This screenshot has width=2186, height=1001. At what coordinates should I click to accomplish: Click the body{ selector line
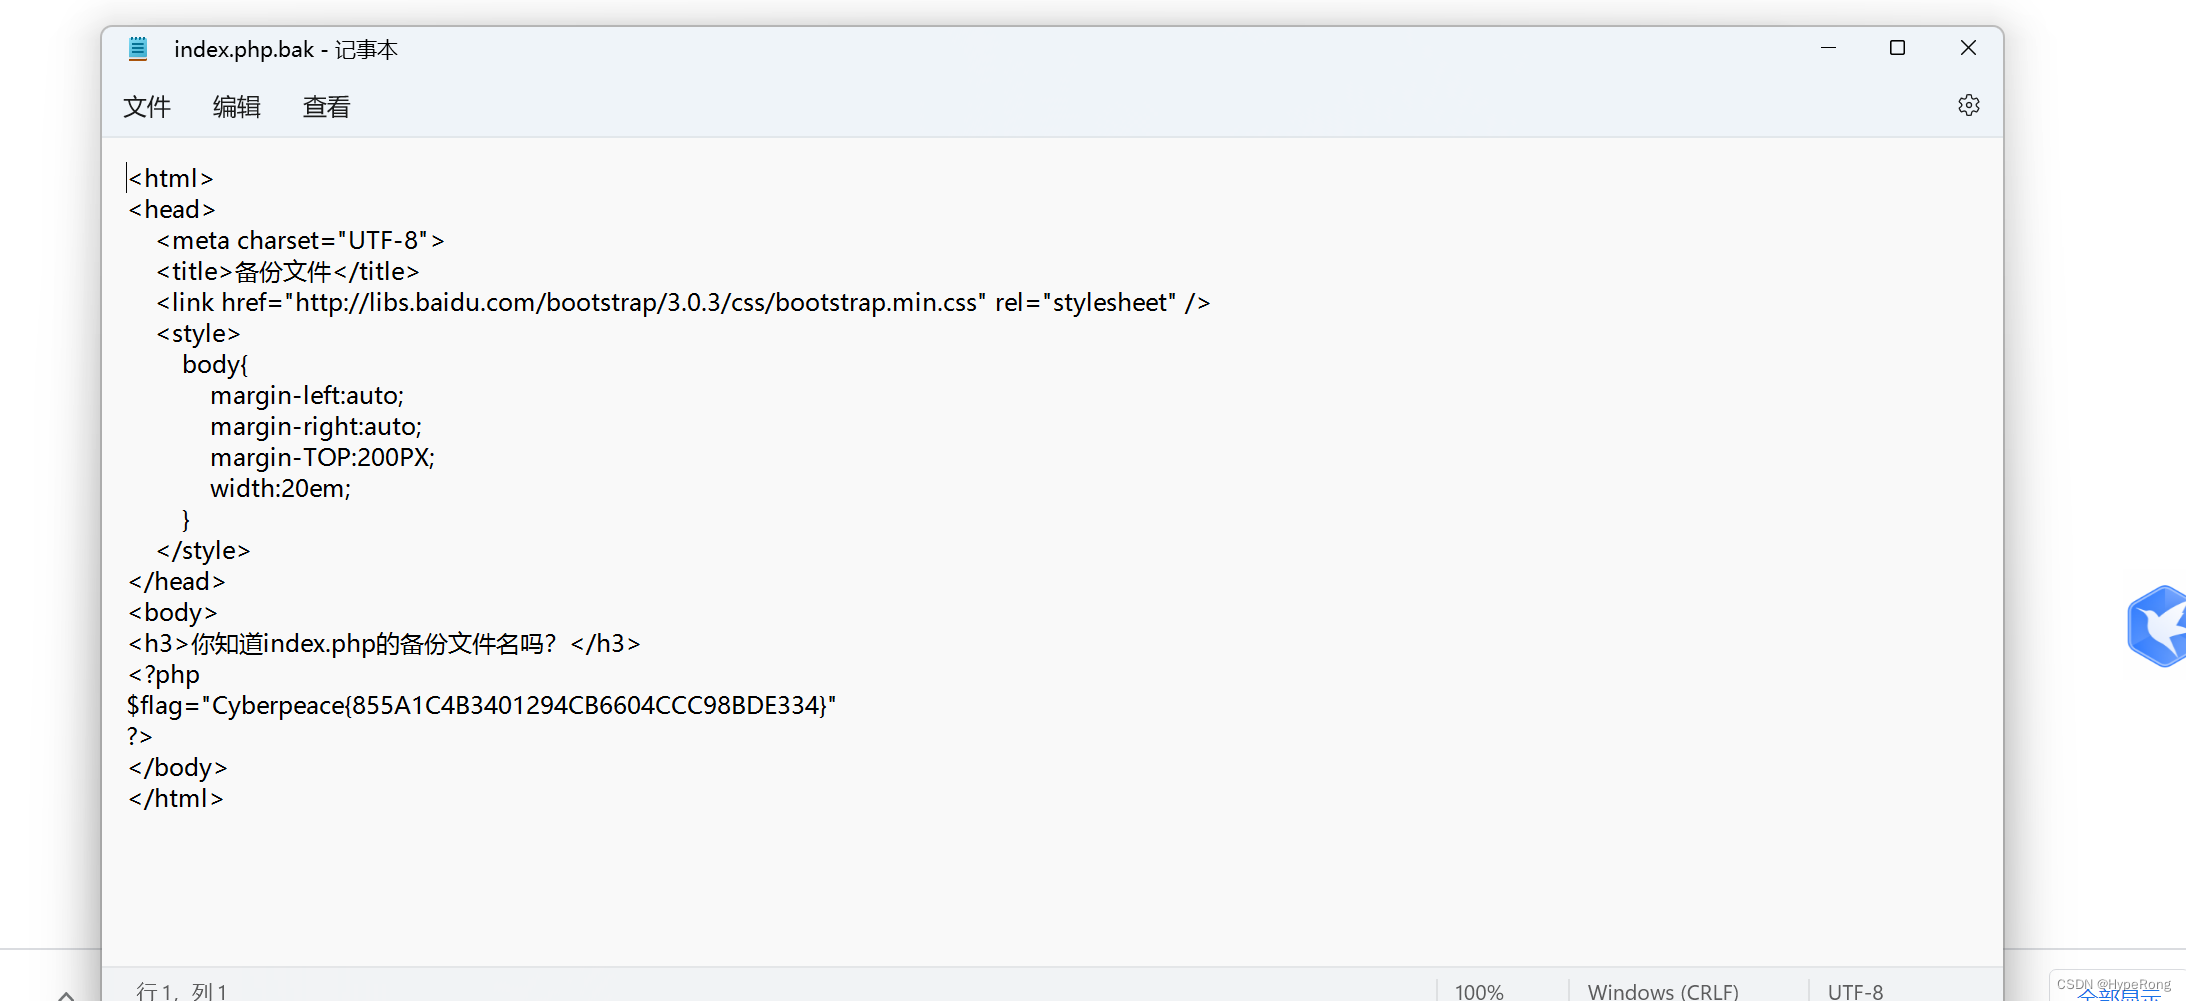pos(215,364)
